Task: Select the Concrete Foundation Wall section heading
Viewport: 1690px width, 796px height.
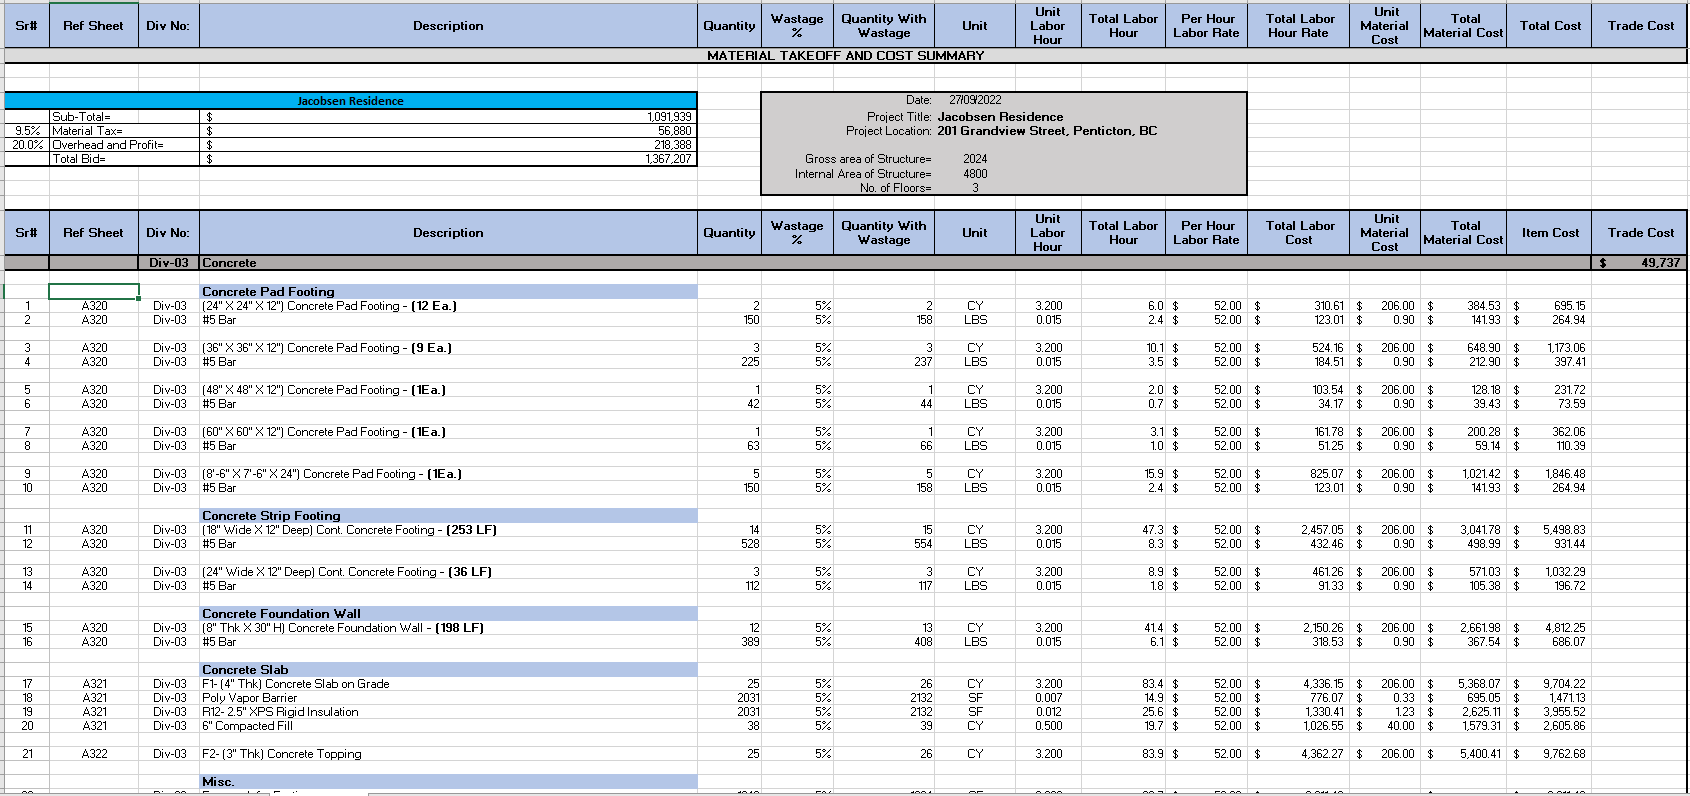Action: [448, 614]
